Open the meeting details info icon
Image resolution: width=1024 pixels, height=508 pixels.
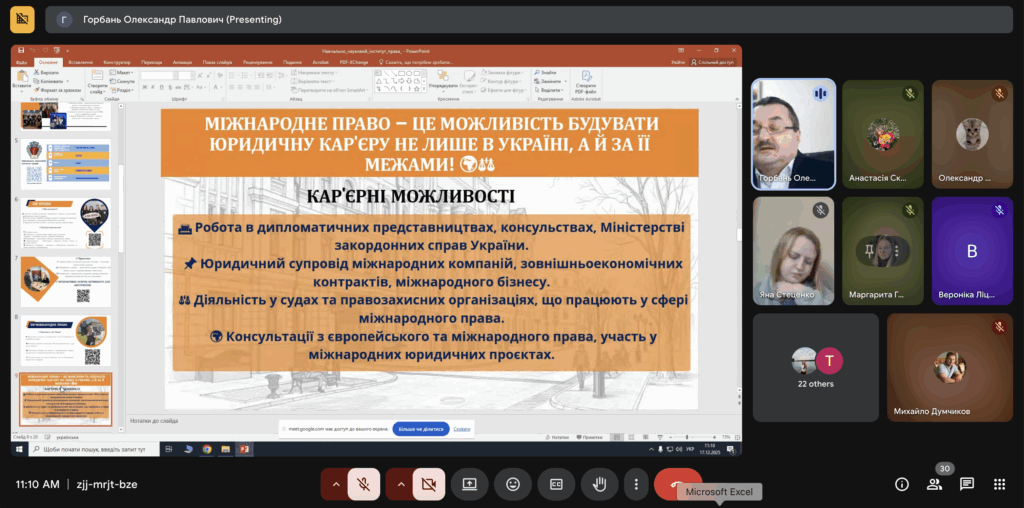click(901, 484)
